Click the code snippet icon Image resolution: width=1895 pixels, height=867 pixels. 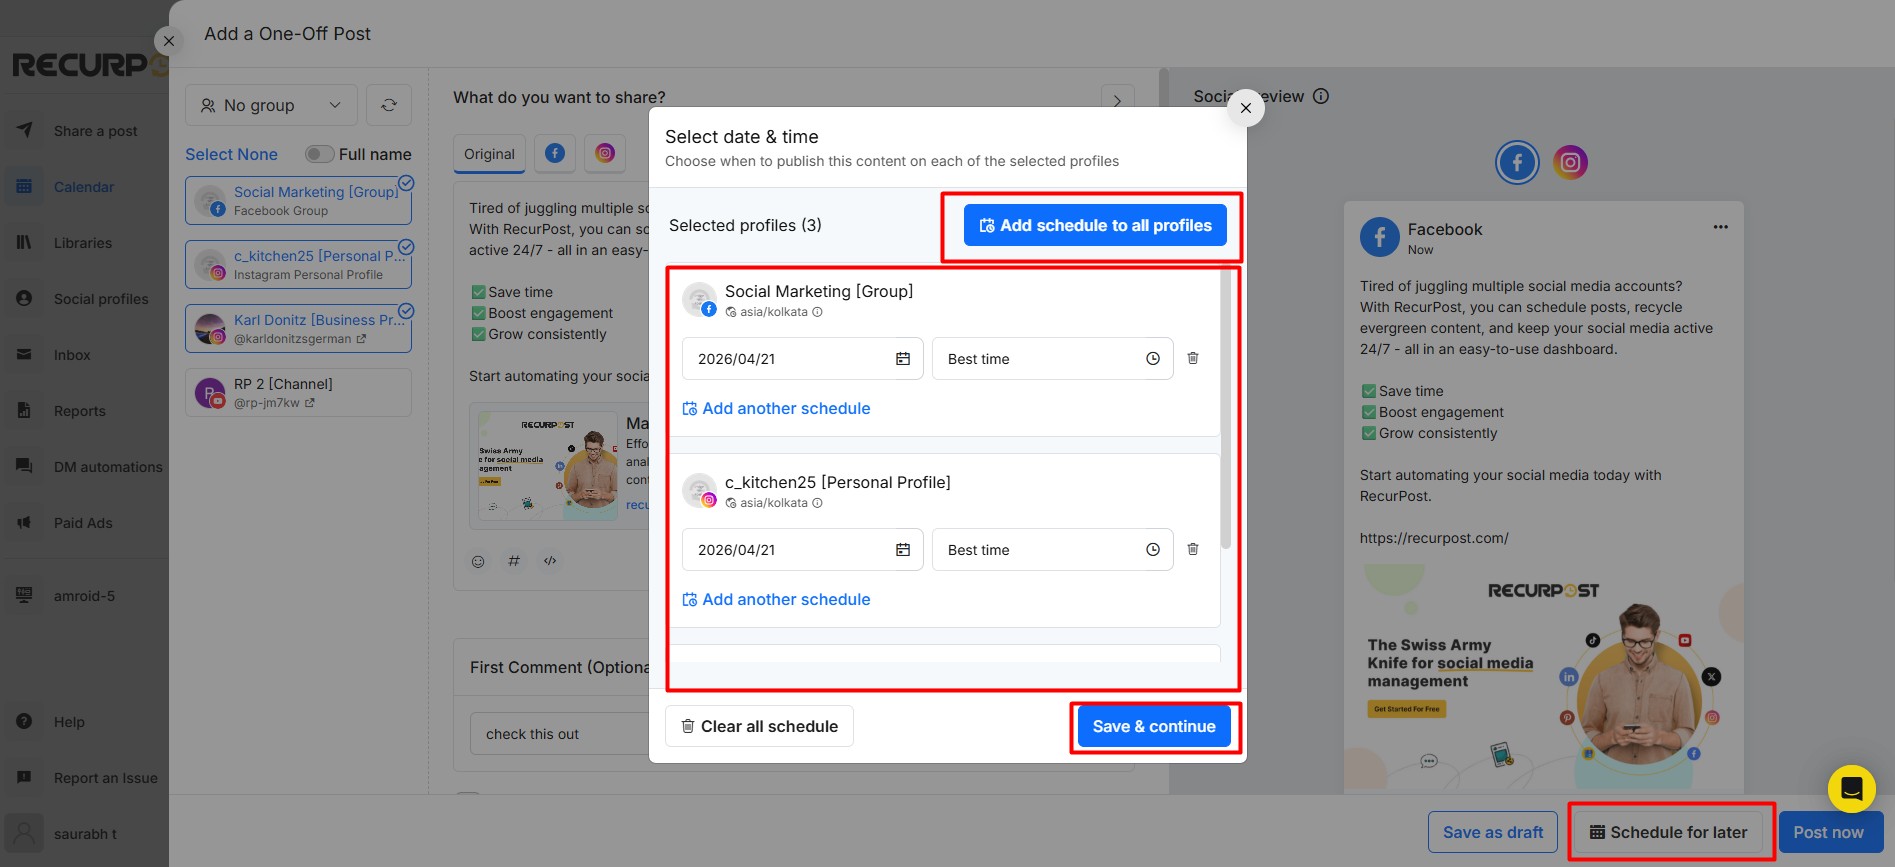pos(550,561)
